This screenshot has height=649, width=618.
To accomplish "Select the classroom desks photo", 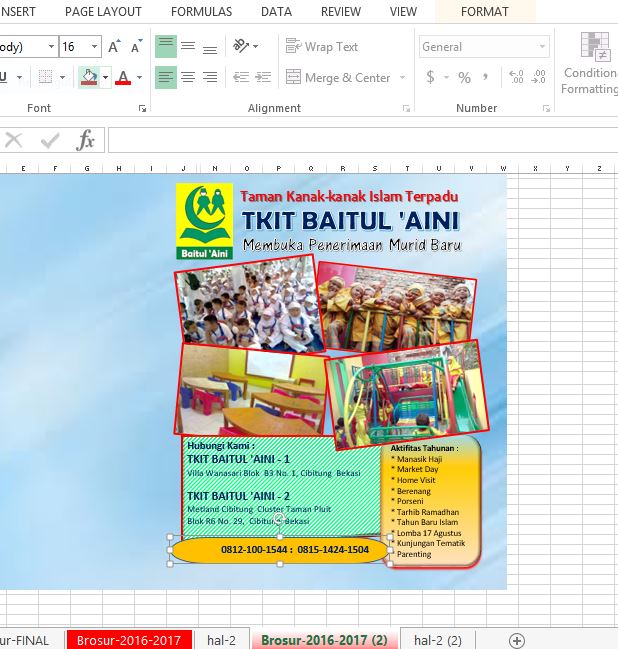I will pos(252,390).
